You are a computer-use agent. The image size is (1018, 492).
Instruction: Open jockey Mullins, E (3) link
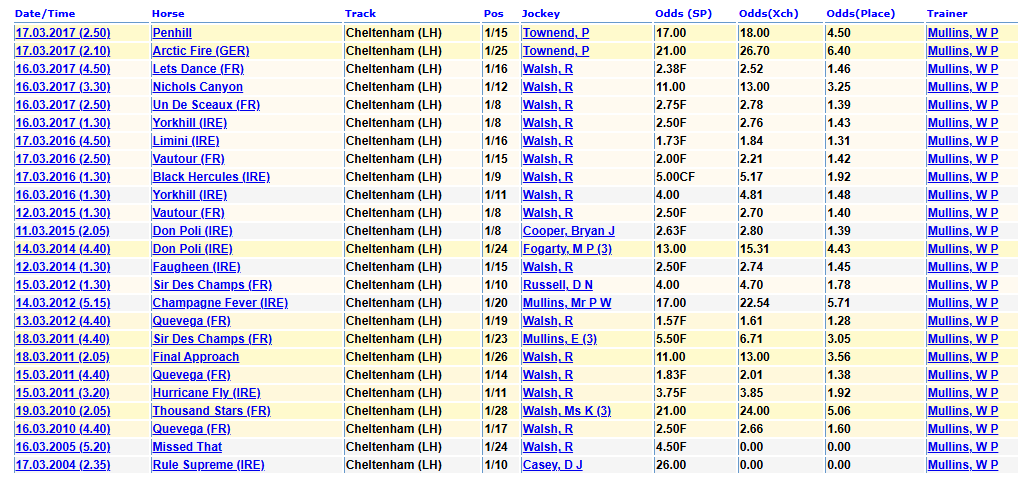click(560, 339)
